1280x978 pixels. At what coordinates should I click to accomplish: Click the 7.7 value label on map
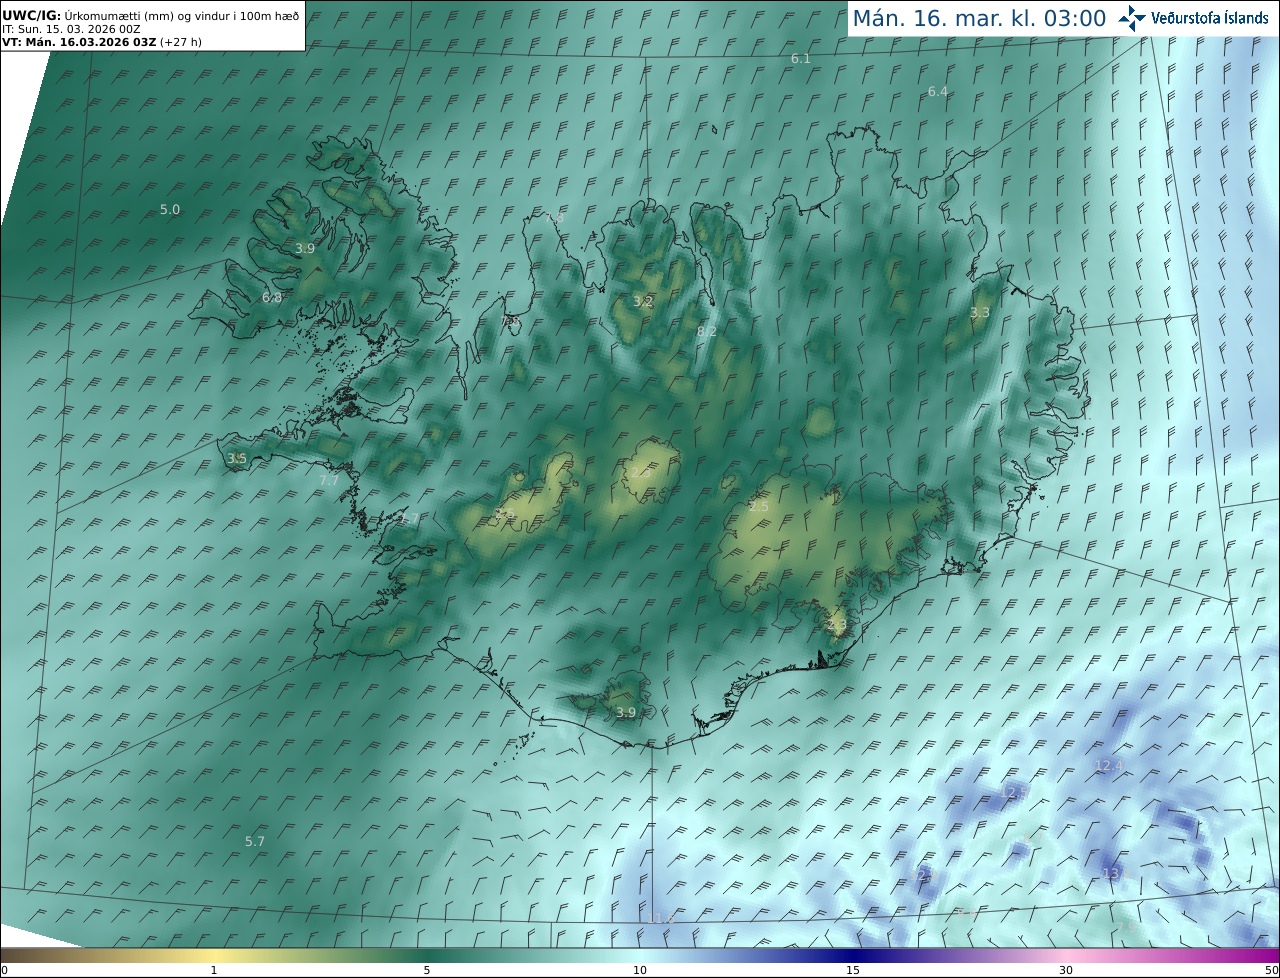pyautogui.click(x=328, y=481)
